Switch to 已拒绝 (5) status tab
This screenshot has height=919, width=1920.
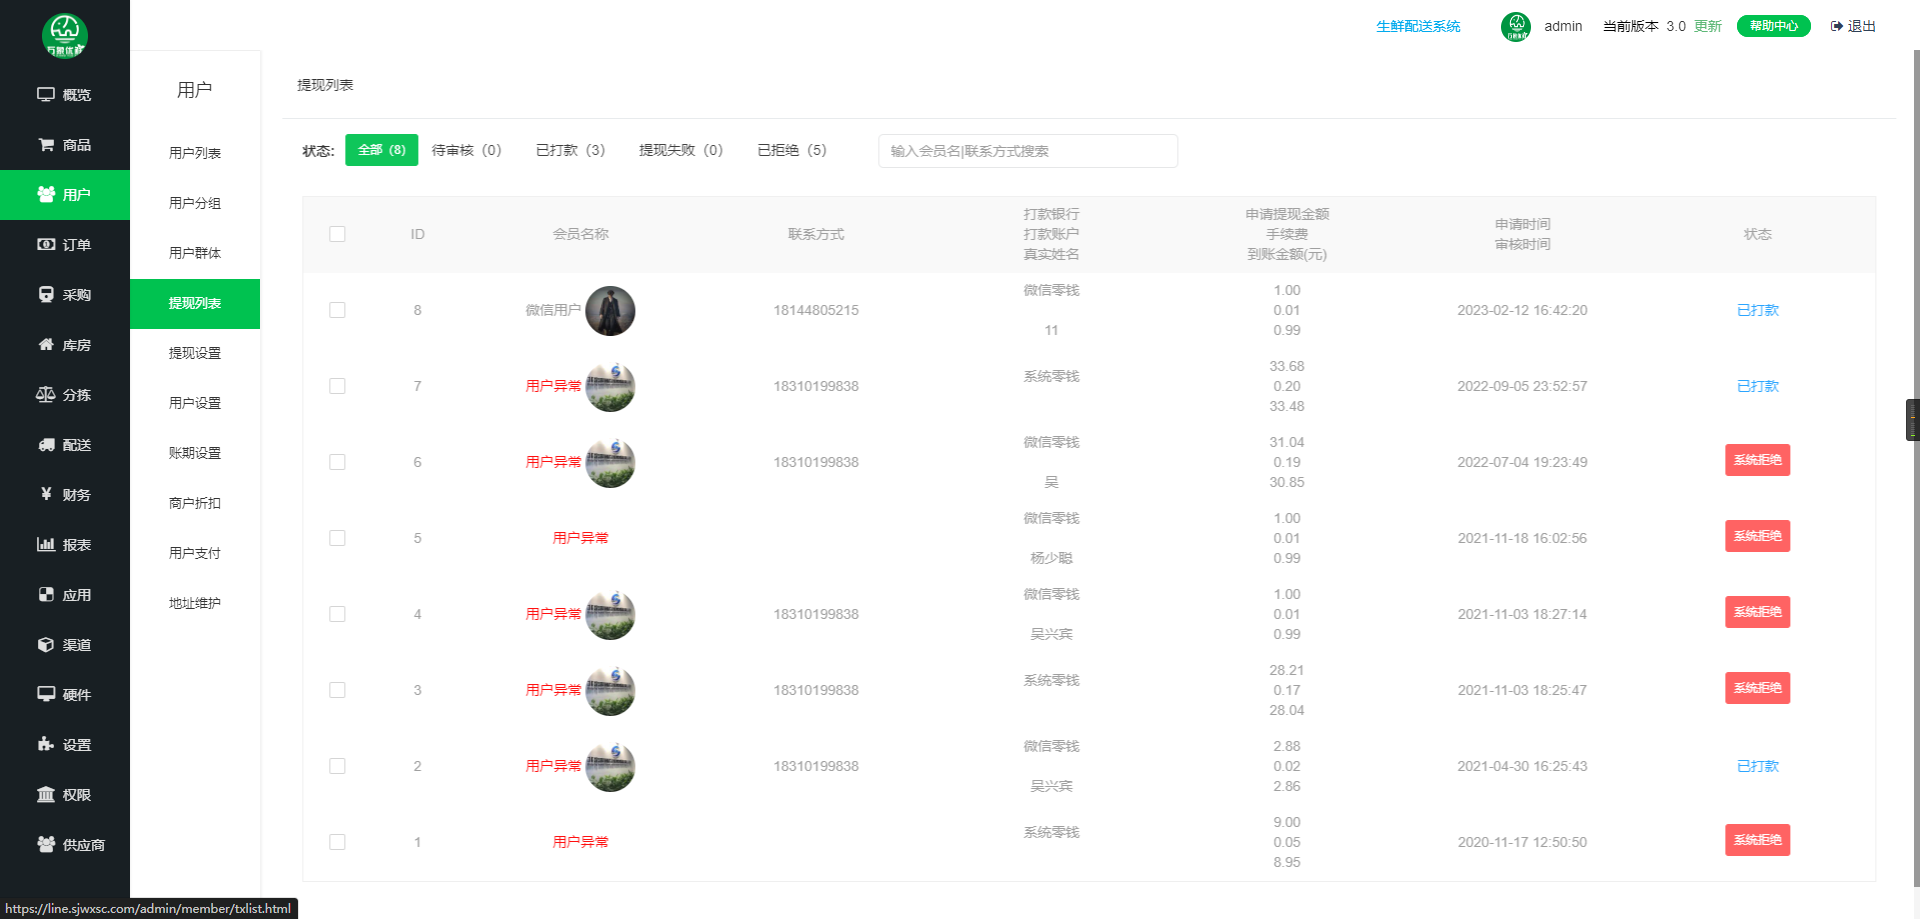click(791, 150)
